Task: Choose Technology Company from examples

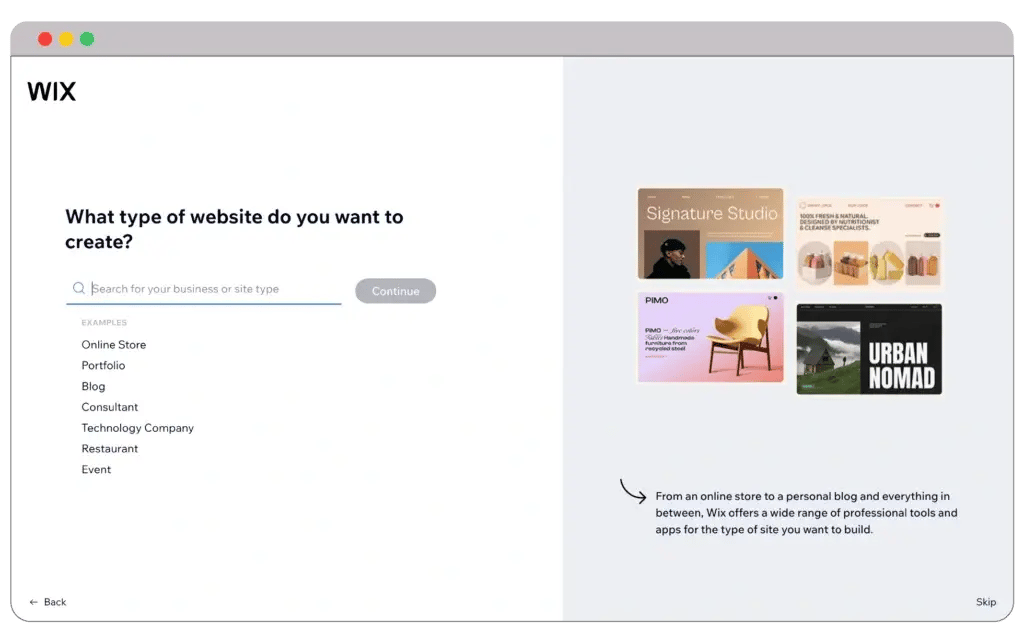Action: (138, 428)
